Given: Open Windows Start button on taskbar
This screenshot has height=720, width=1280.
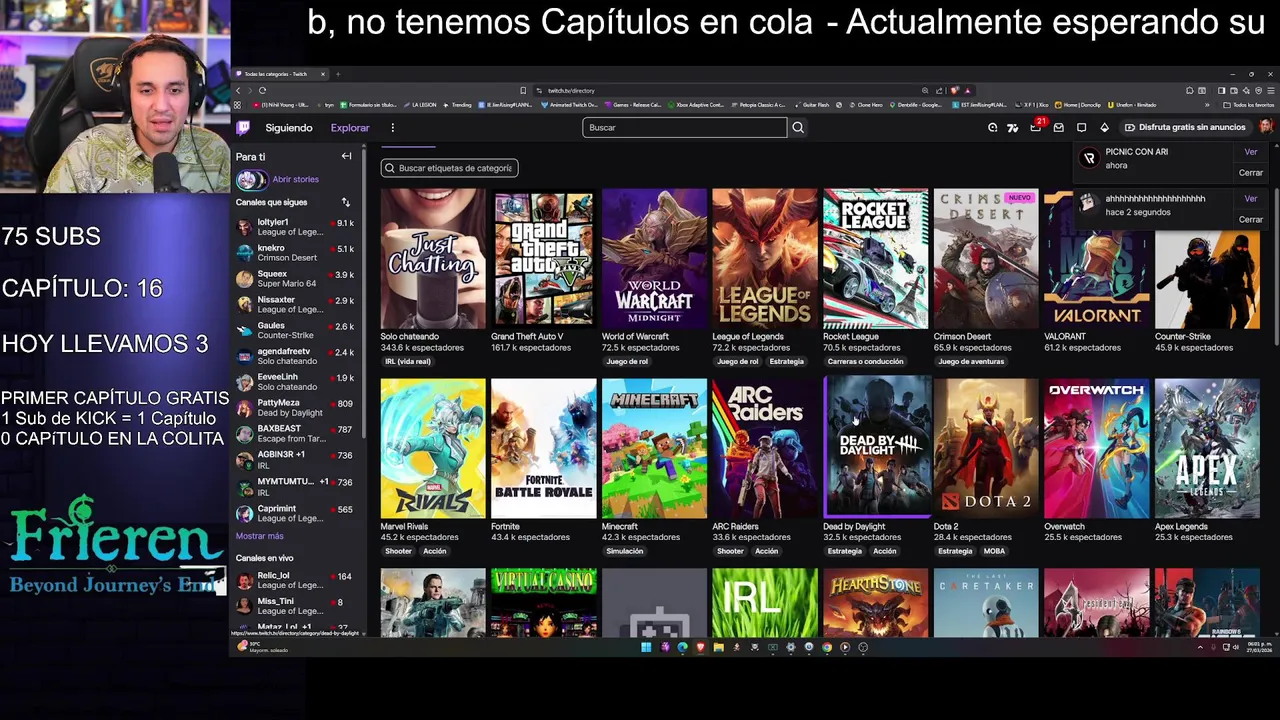Looking at the screenshot, I should tap(646, 647).
